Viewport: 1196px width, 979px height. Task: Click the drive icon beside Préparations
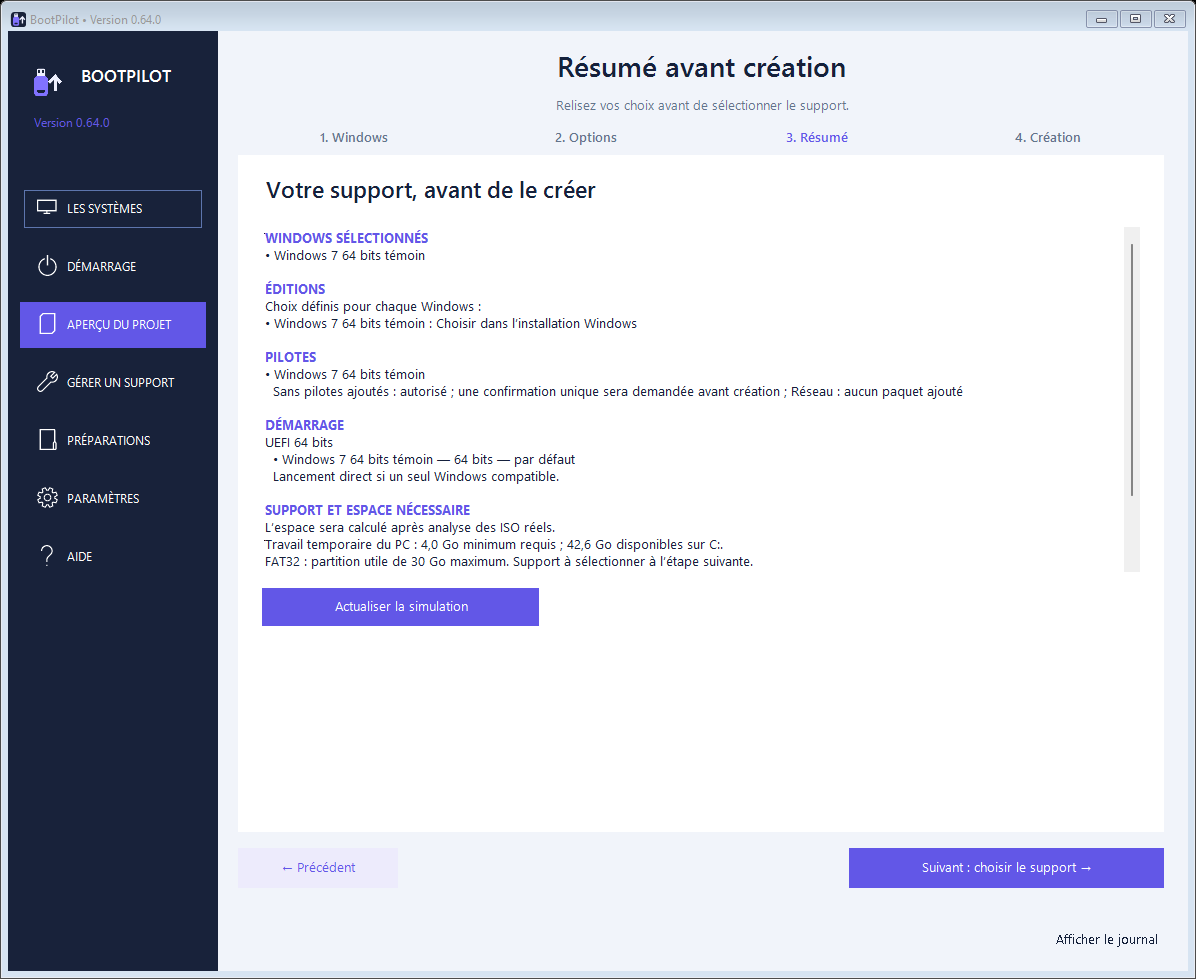pyautogui.click(x=47, y=440)
